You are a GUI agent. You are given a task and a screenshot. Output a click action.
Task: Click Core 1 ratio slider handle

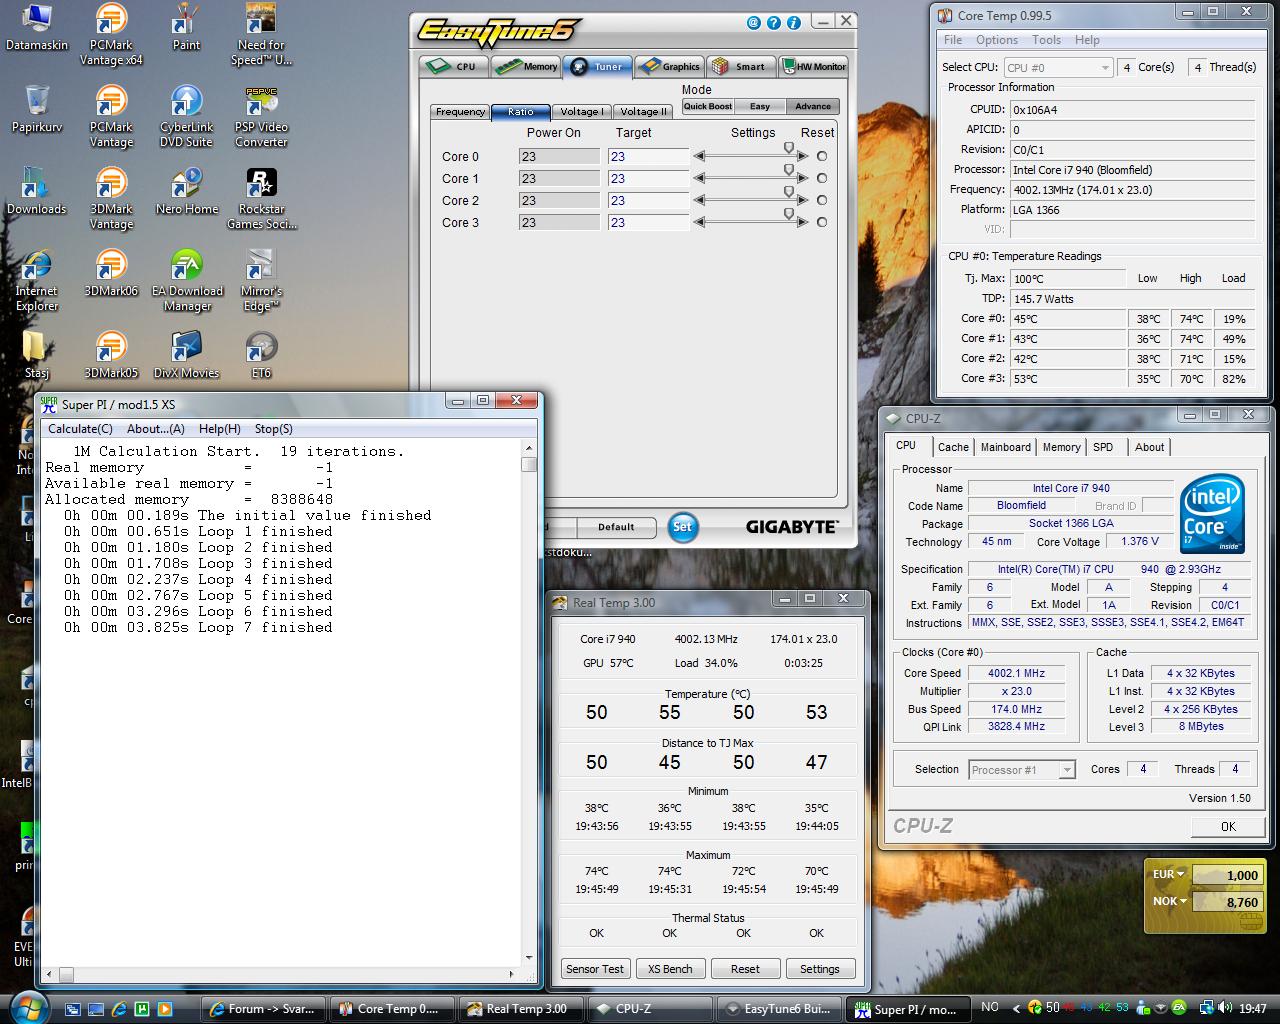coord(789,170)
